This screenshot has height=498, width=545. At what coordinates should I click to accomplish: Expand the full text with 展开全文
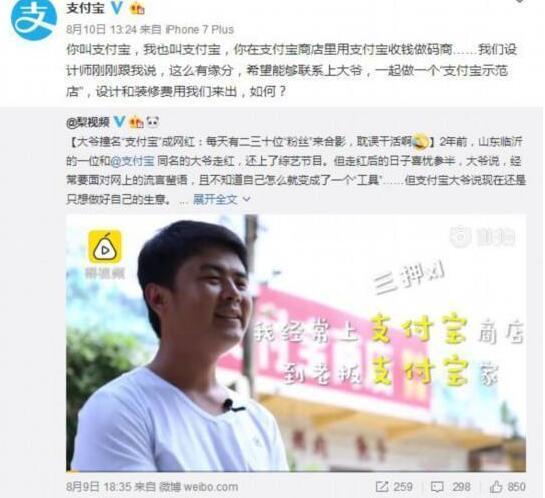click(215, 199)
